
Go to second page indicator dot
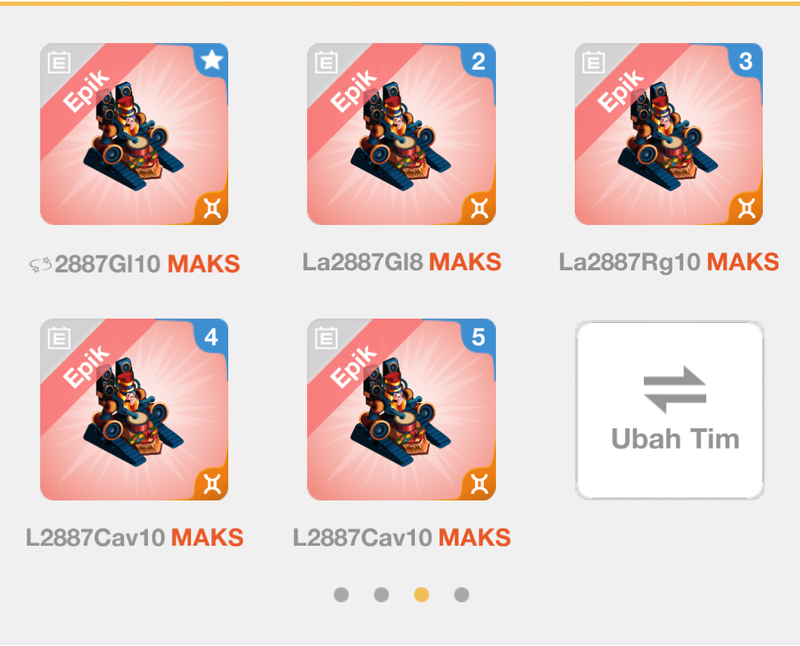coord(381,594)
